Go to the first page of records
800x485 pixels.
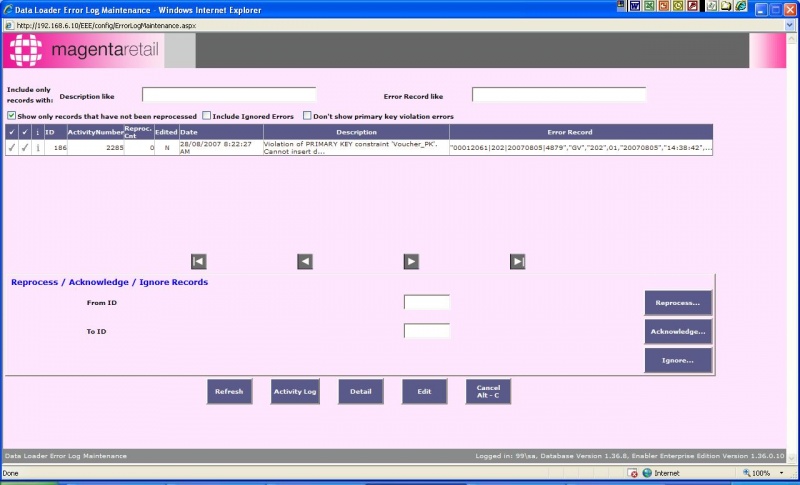(198, 262)
